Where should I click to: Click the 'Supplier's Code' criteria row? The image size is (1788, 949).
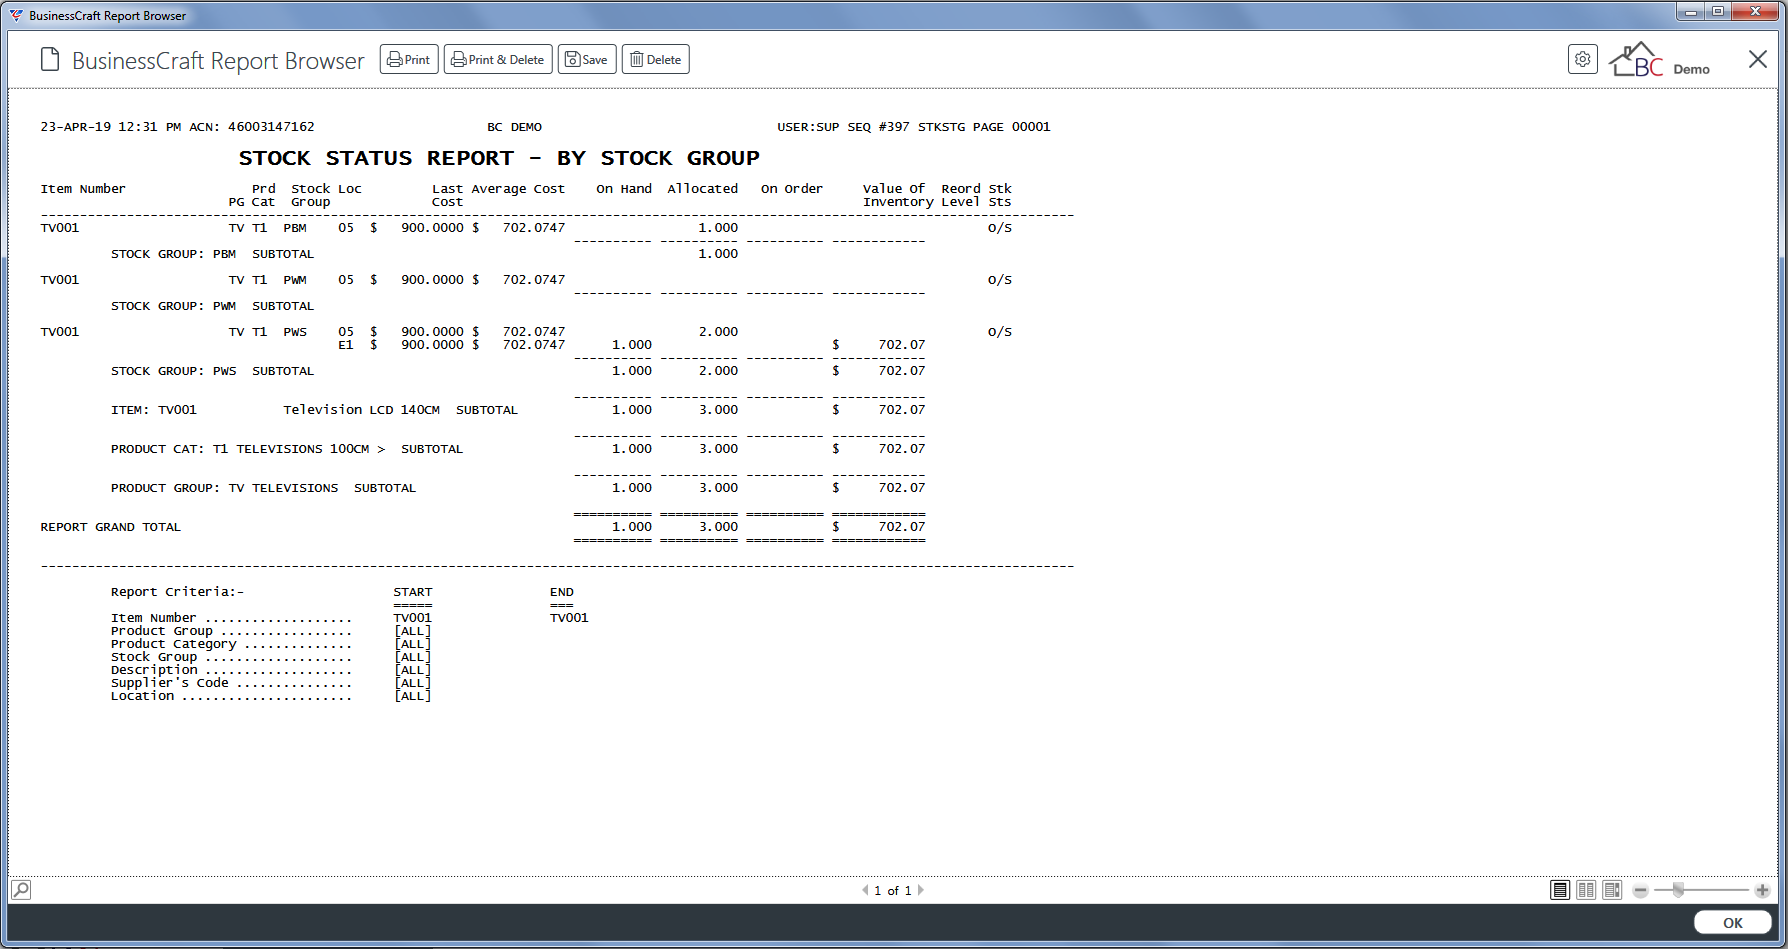tap(271, 683)
